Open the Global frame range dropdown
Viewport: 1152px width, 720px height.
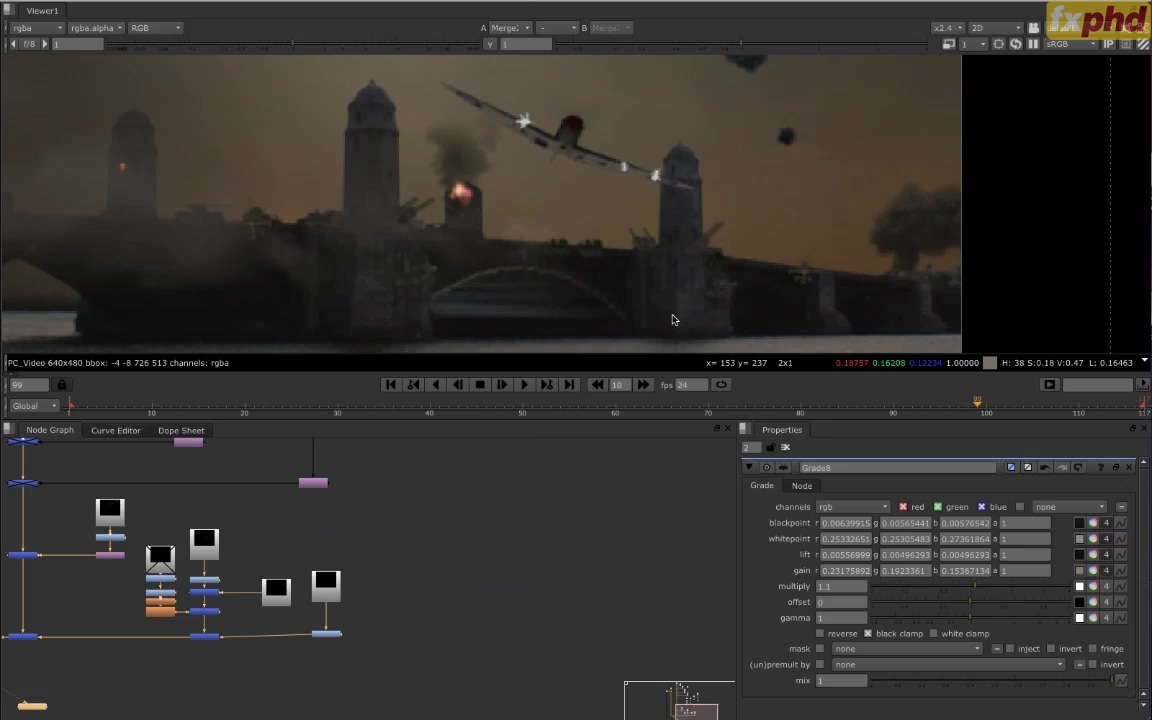pyautogui.click(x=34, y=406)
